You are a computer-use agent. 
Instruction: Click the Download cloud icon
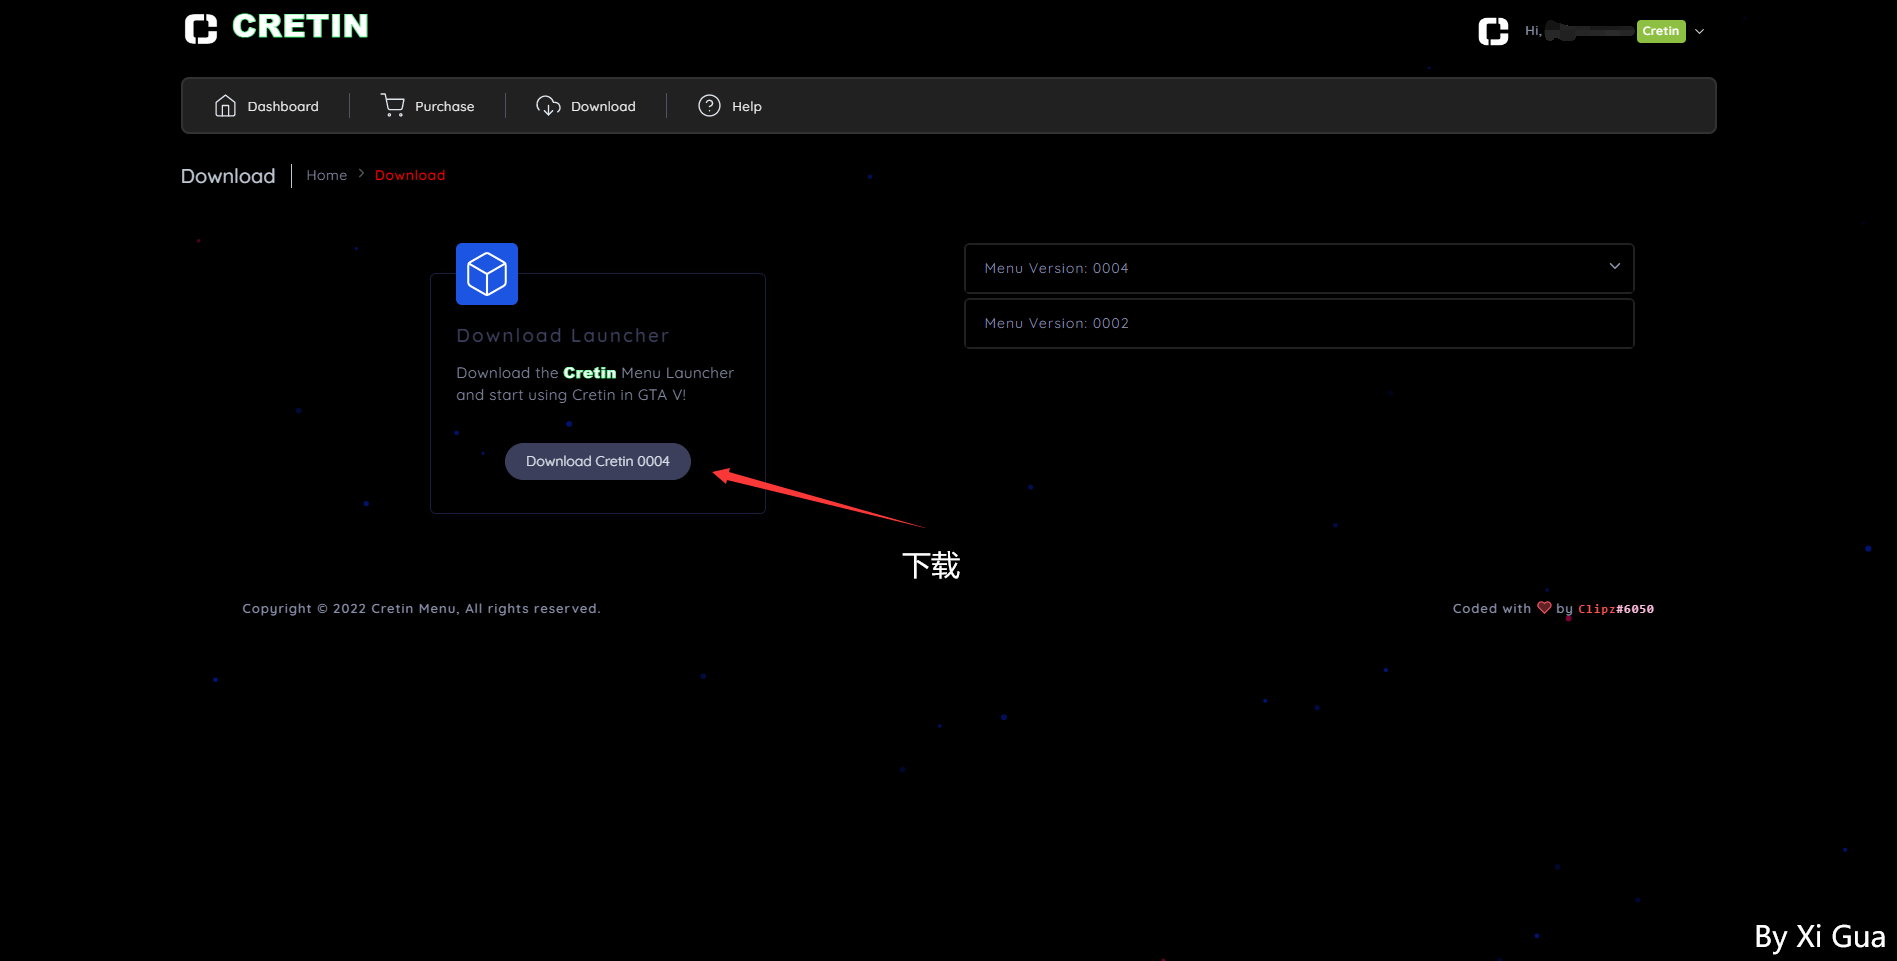[548, 106]
